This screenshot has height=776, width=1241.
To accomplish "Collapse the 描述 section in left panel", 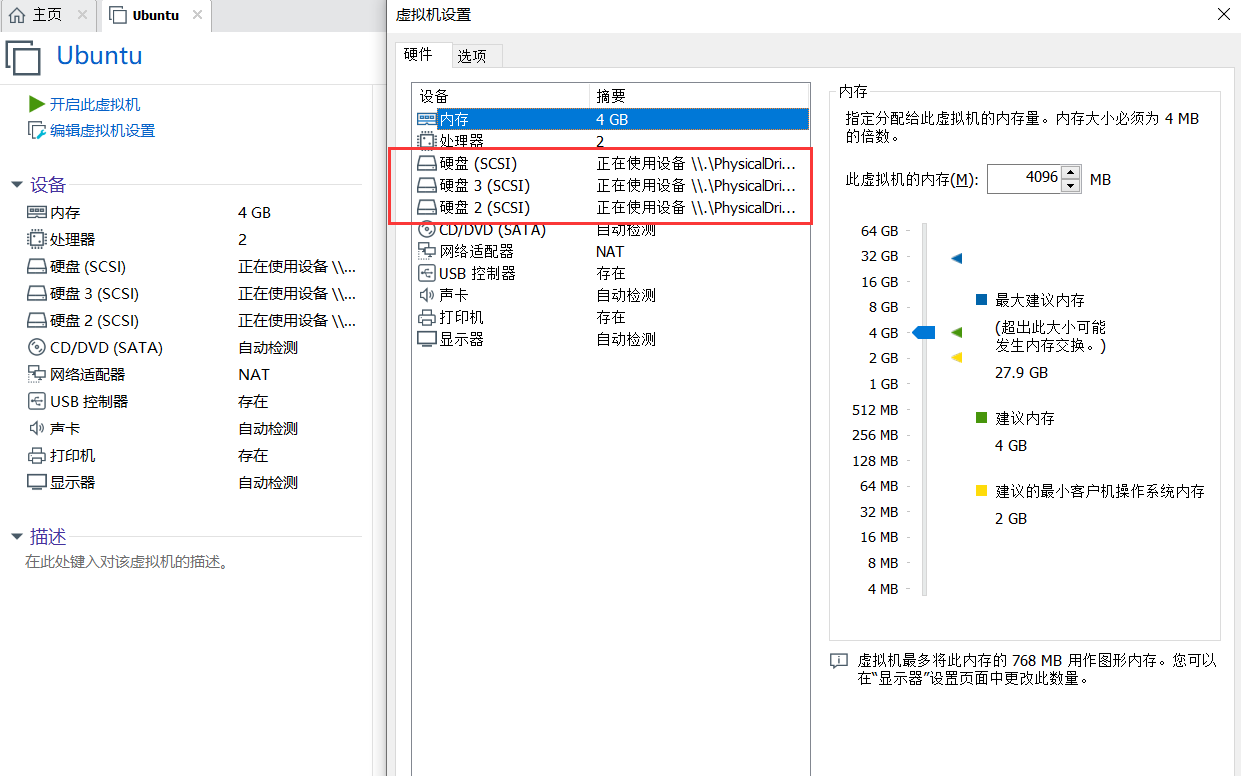I will tap(16, 537).
